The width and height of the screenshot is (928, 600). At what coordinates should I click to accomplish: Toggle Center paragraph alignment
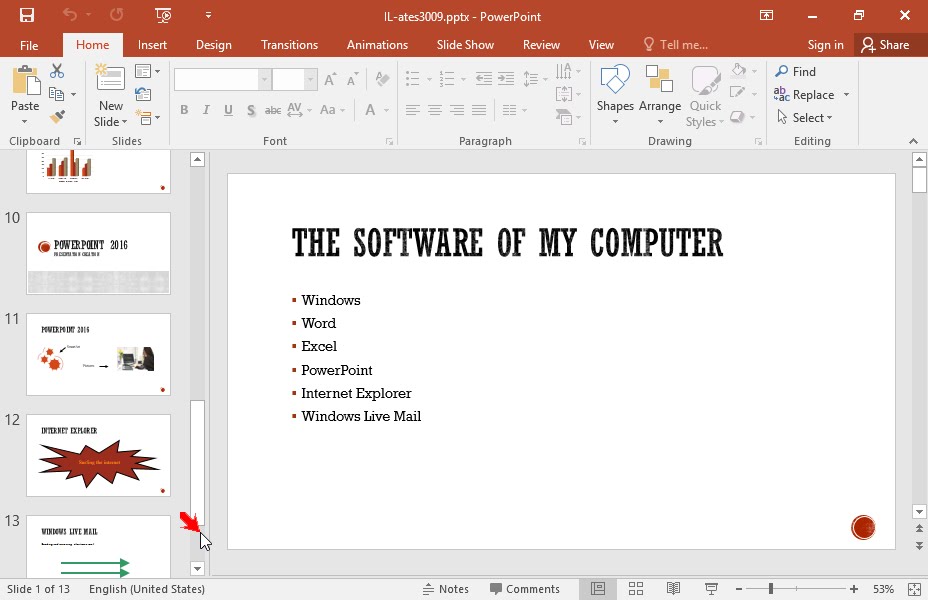pyautogui.click(x=435, y=109)
